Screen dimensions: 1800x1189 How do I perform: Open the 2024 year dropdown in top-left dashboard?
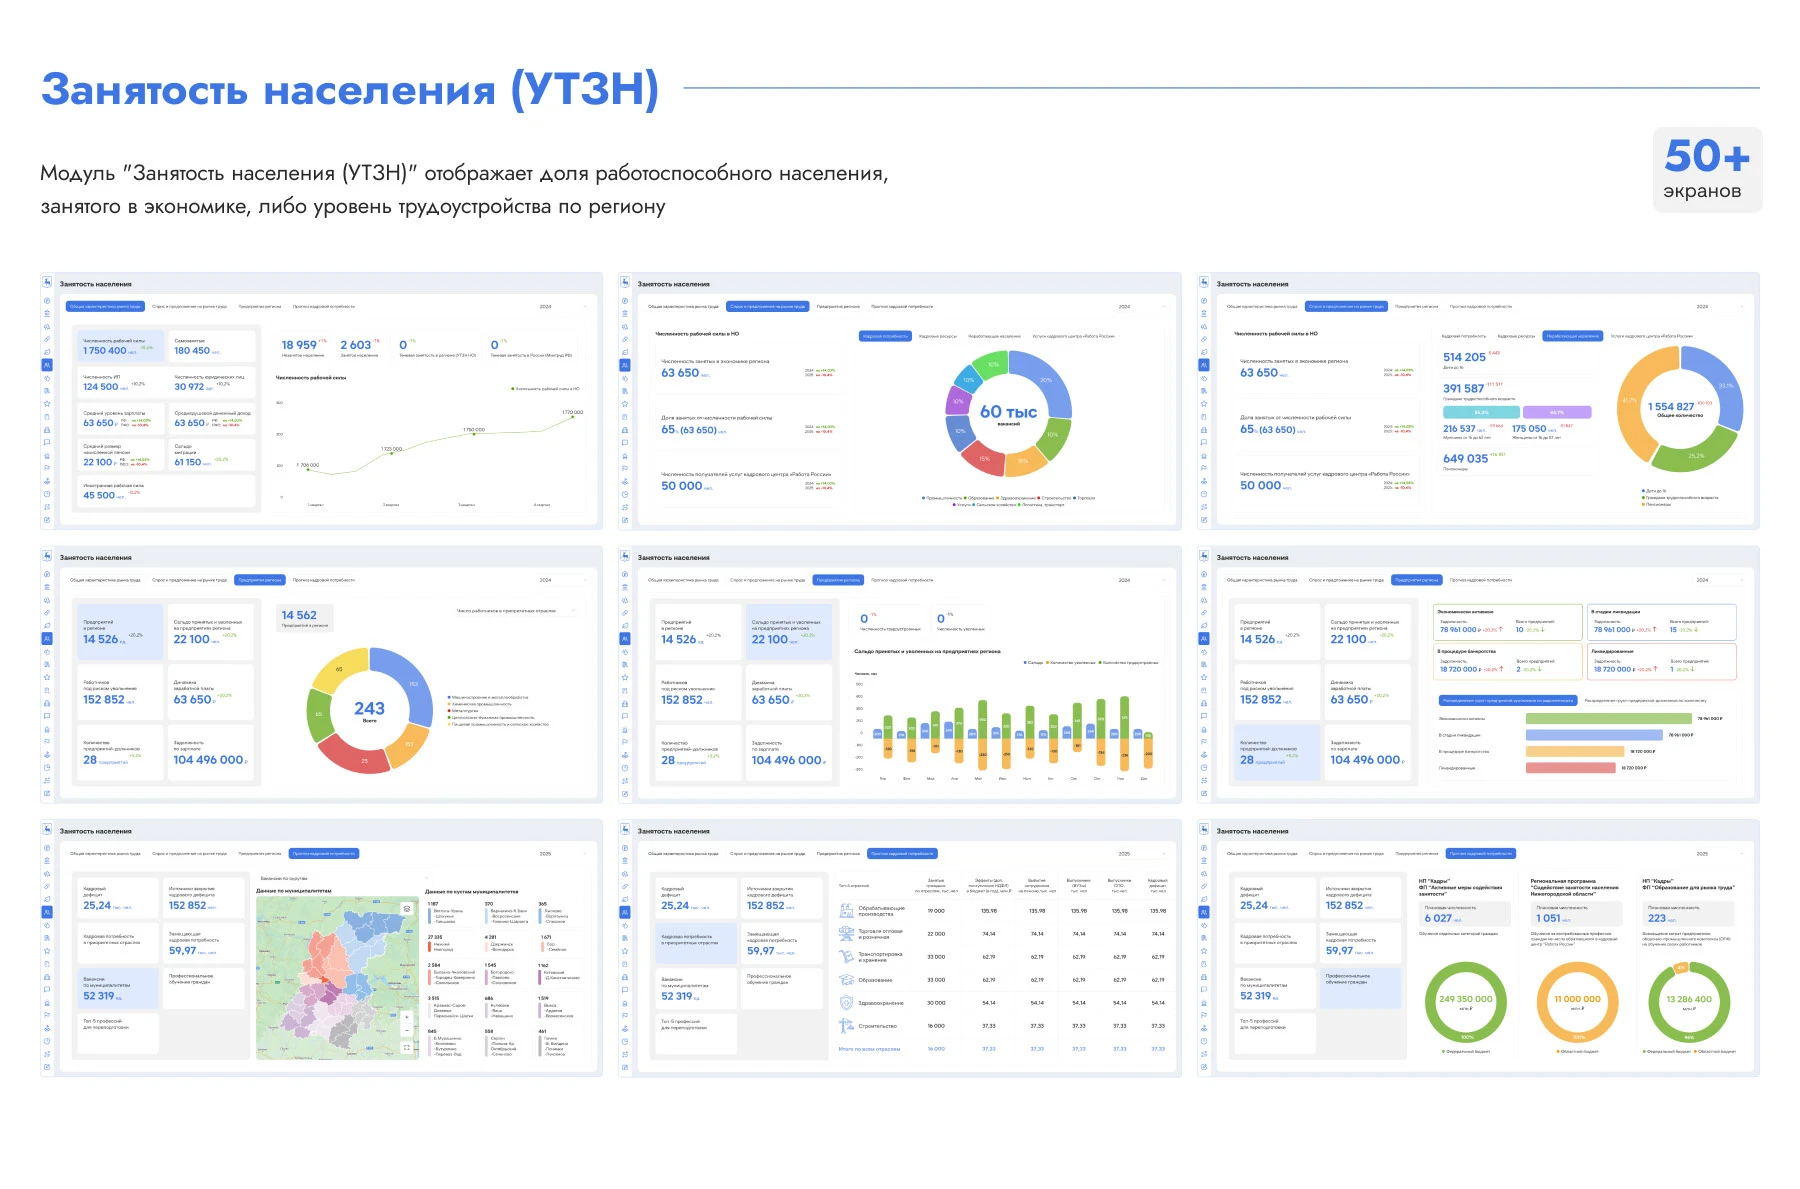[x=560, y=307]
